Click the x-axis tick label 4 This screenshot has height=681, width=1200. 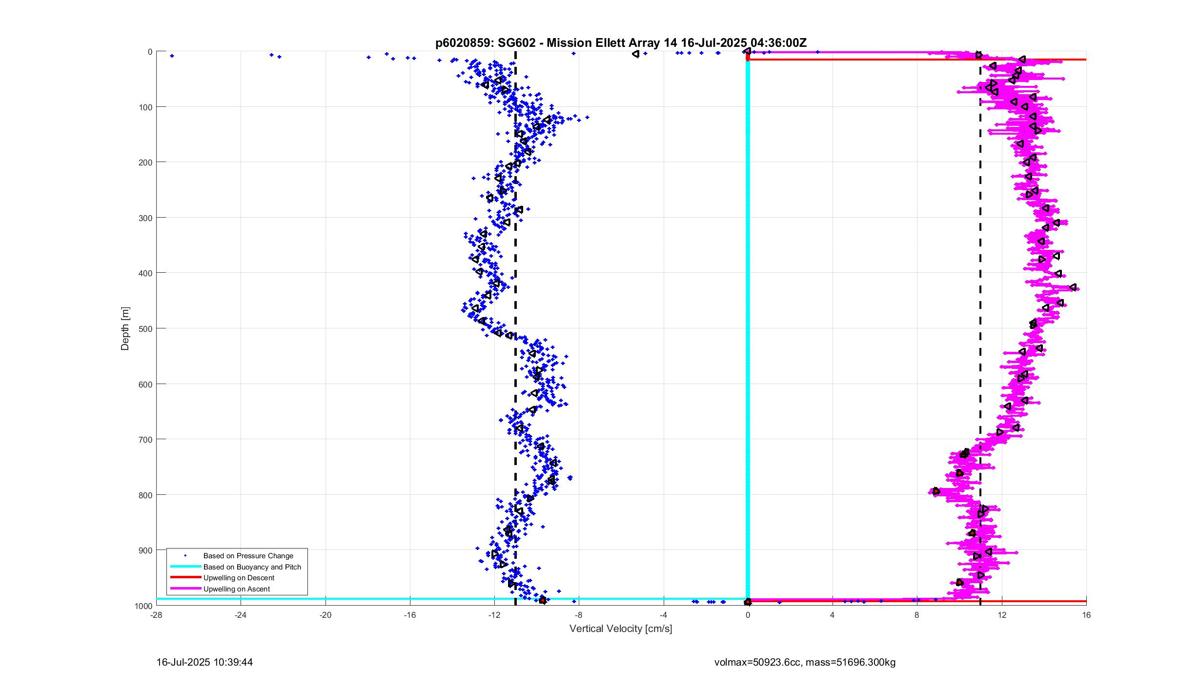tap(832, 615)
